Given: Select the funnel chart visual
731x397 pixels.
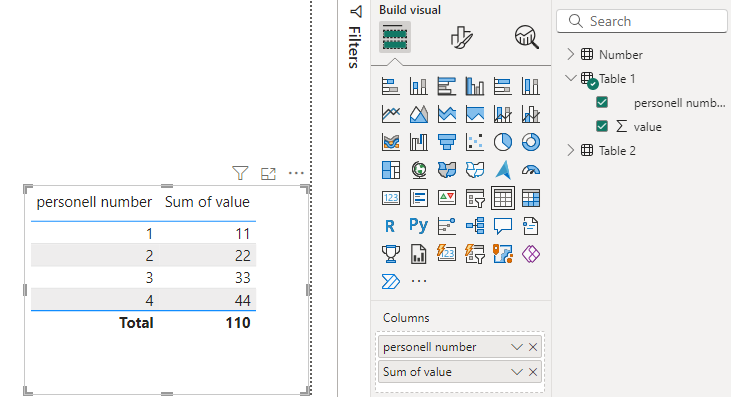Looking at the screenshot, I should pos(447,142).
